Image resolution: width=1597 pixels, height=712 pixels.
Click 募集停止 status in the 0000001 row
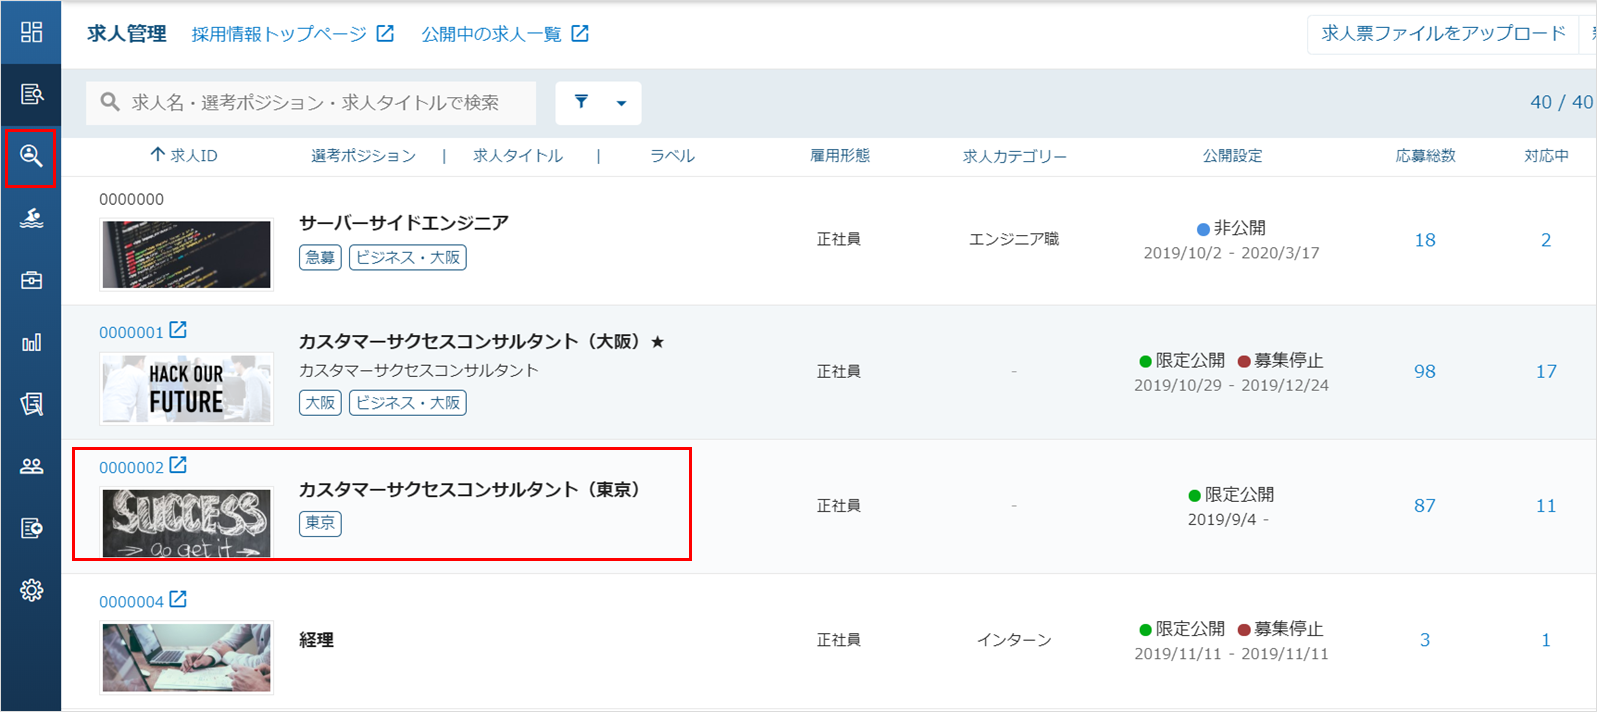[x=1281, y=360]
